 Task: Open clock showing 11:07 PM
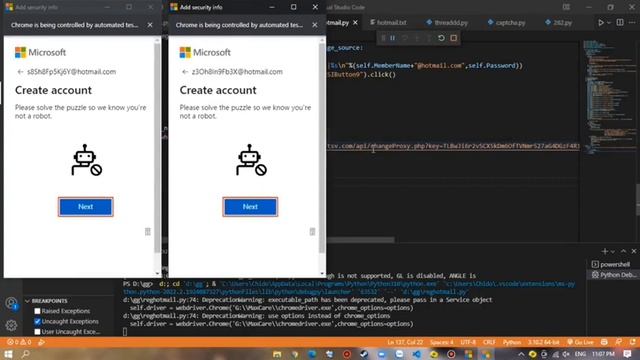tap(603, 354)
